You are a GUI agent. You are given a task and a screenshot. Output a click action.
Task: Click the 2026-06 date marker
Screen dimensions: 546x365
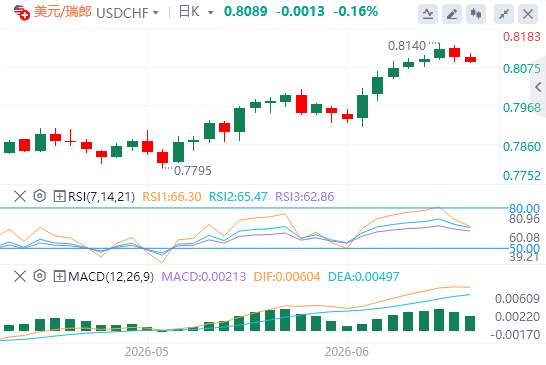click(346, 351)
